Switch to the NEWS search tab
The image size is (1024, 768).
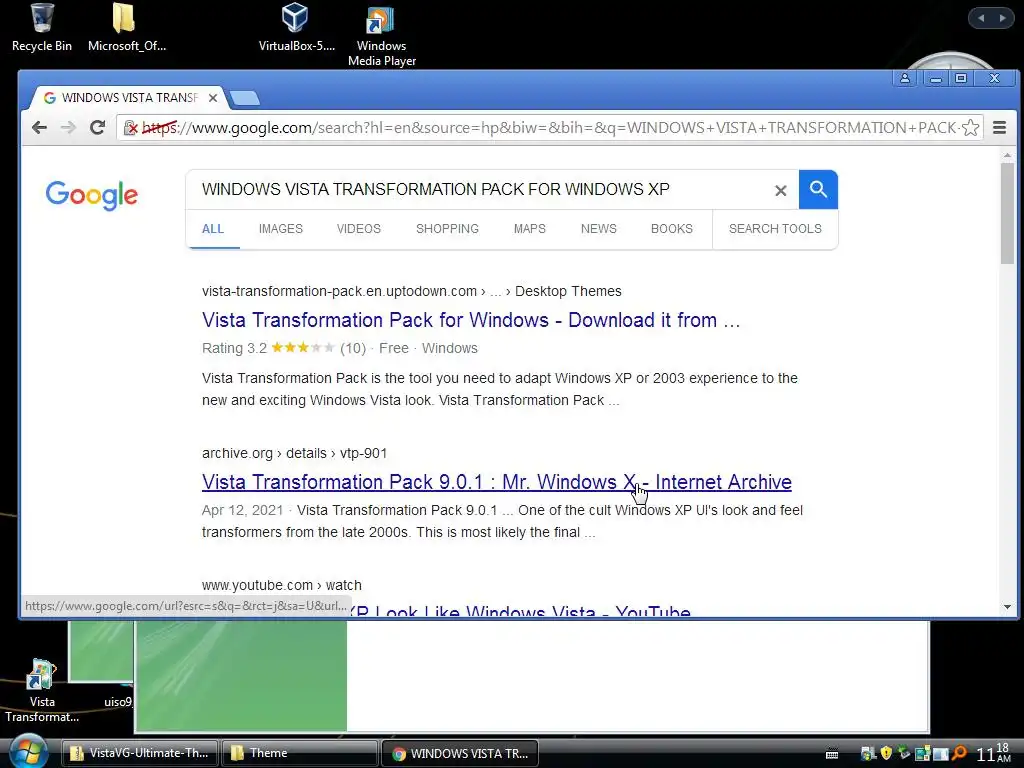coord(598,229)
